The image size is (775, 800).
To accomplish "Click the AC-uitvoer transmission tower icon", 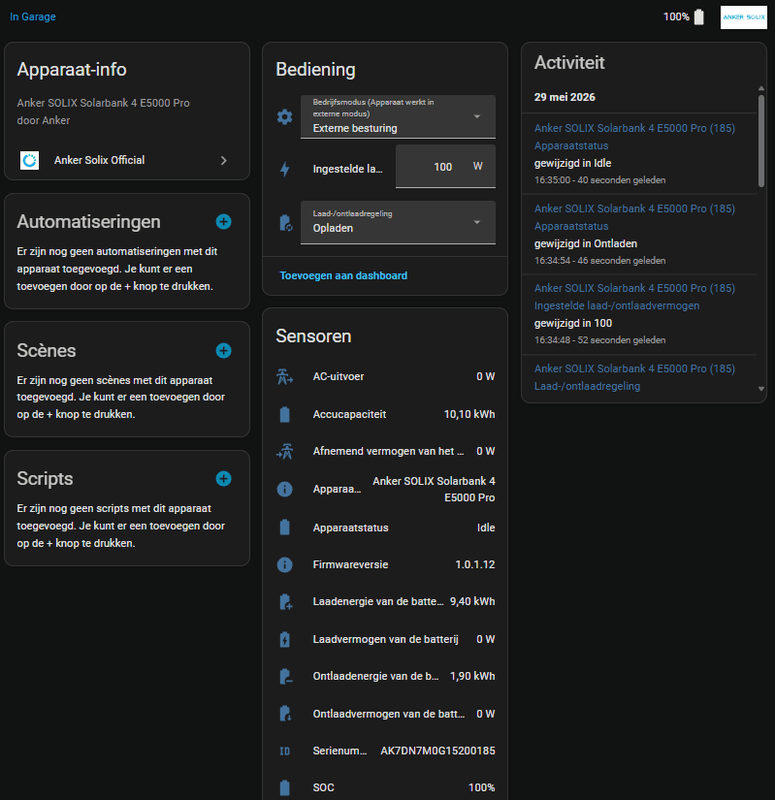I will [285, 377].
